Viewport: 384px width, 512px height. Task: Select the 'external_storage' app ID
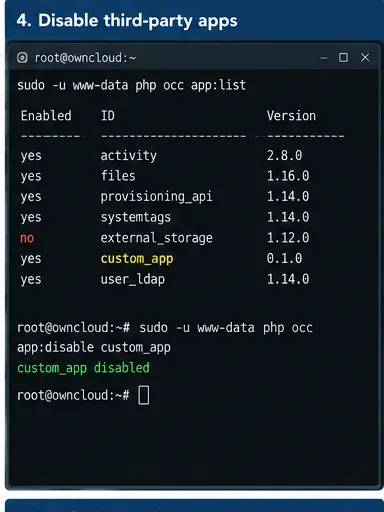[156, 238]
